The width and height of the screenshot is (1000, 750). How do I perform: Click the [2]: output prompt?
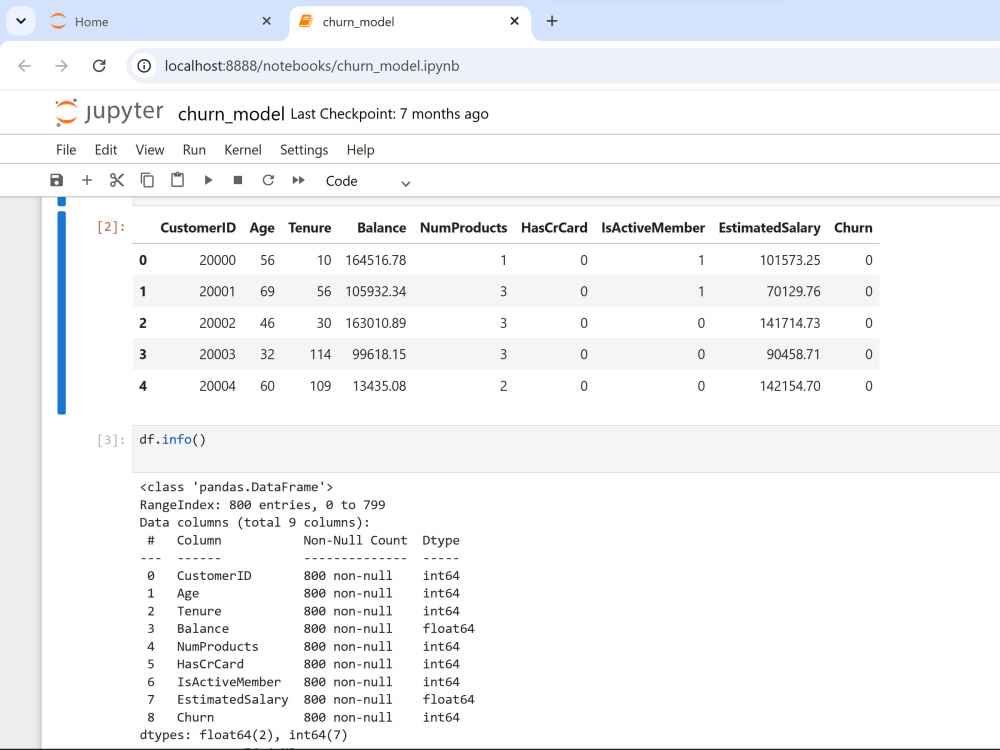(111, 227)
